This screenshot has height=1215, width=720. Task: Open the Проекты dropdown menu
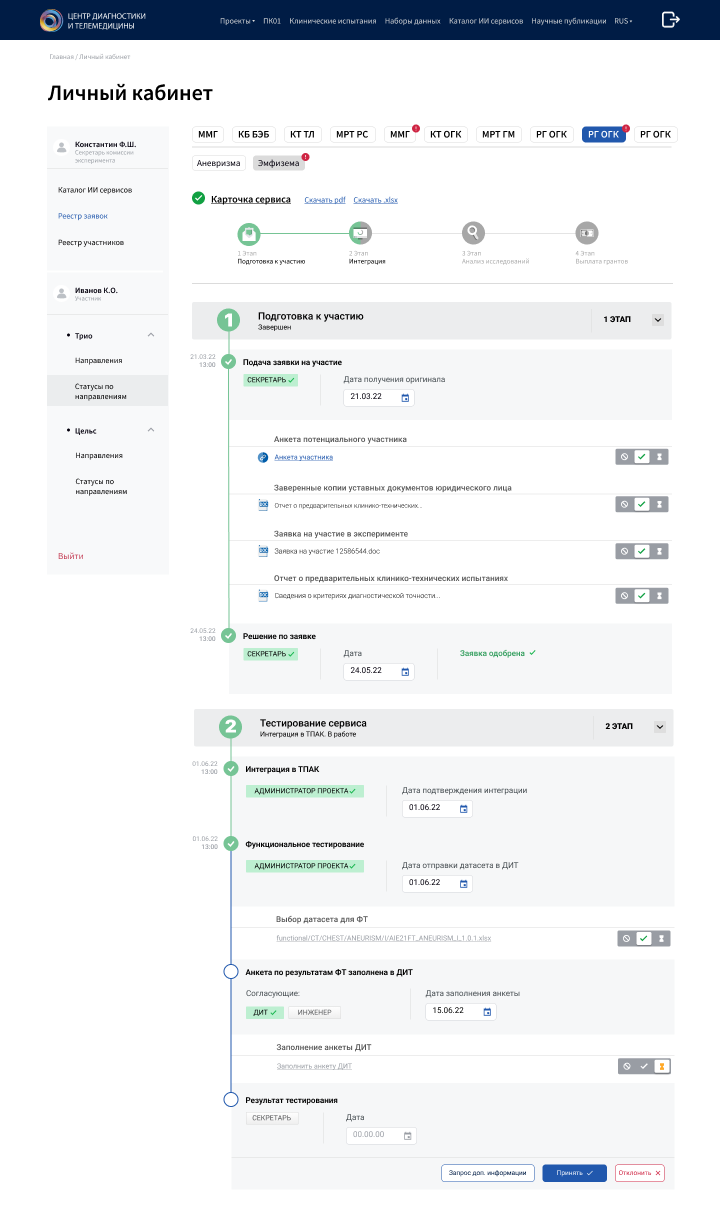(237, 21)
